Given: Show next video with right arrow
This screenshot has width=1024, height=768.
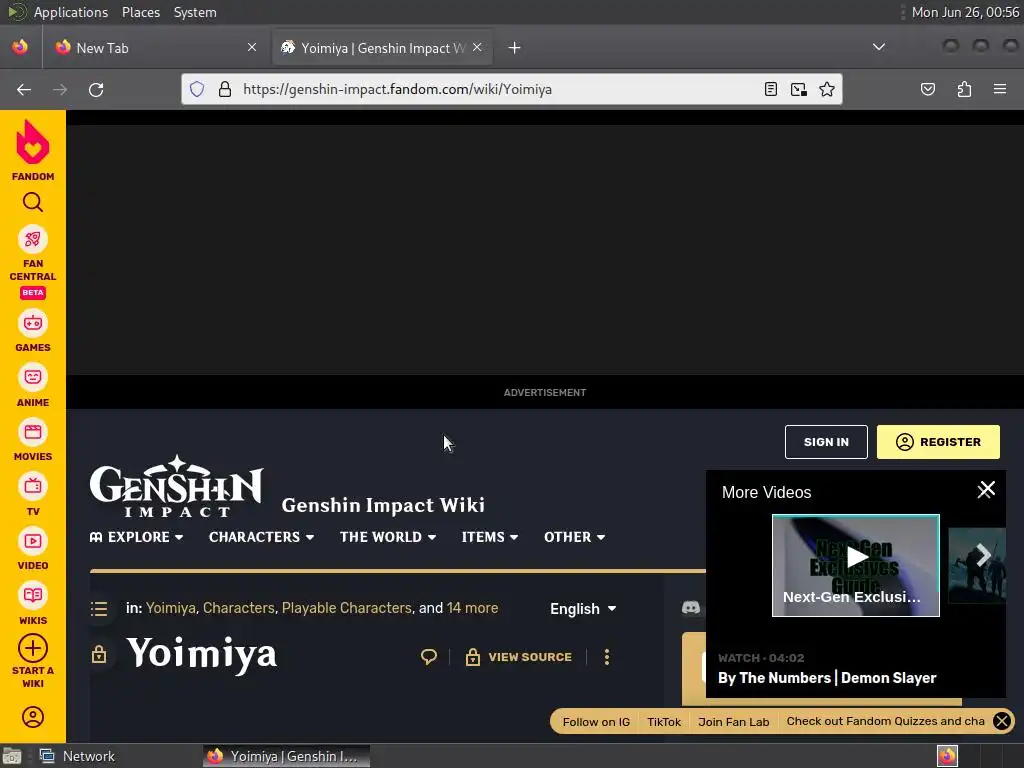Looking at the screenshot, I should pyautogui.click(x=983, y=556).
